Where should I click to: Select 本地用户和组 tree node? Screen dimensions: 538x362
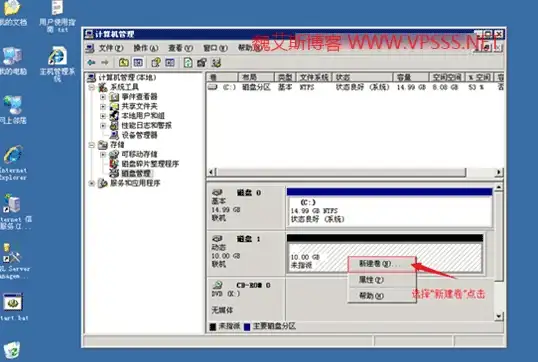click(x=143, y=116)
